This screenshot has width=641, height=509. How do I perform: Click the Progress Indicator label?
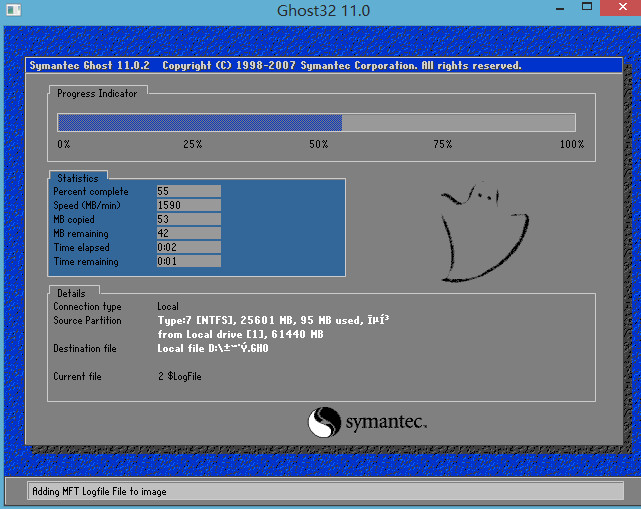[x=97, y=94]
